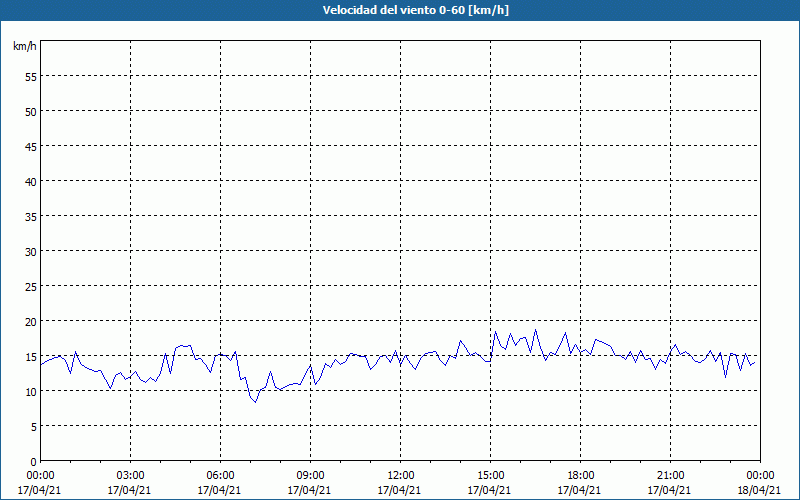Image resolution: width=800 pixels, height=500 pixels.
Task: Click the 15:00 time label on the x-axis
Action: 490,476
